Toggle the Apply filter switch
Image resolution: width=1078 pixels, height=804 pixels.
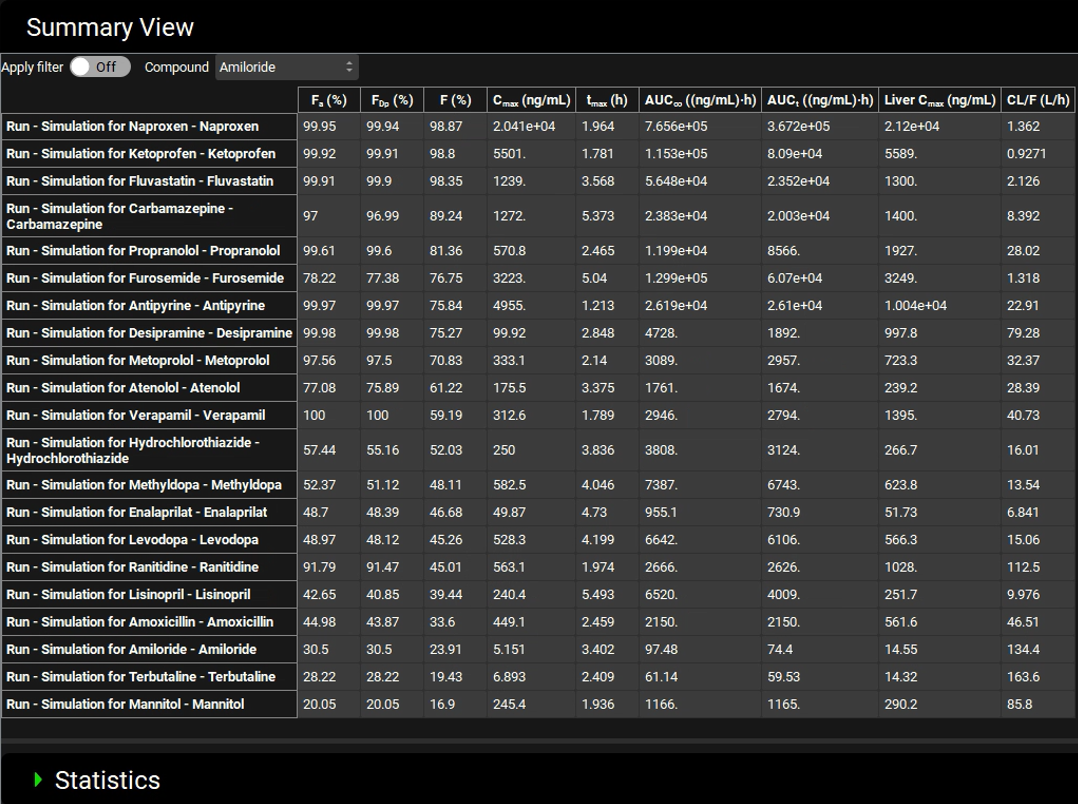click(100, 67)
